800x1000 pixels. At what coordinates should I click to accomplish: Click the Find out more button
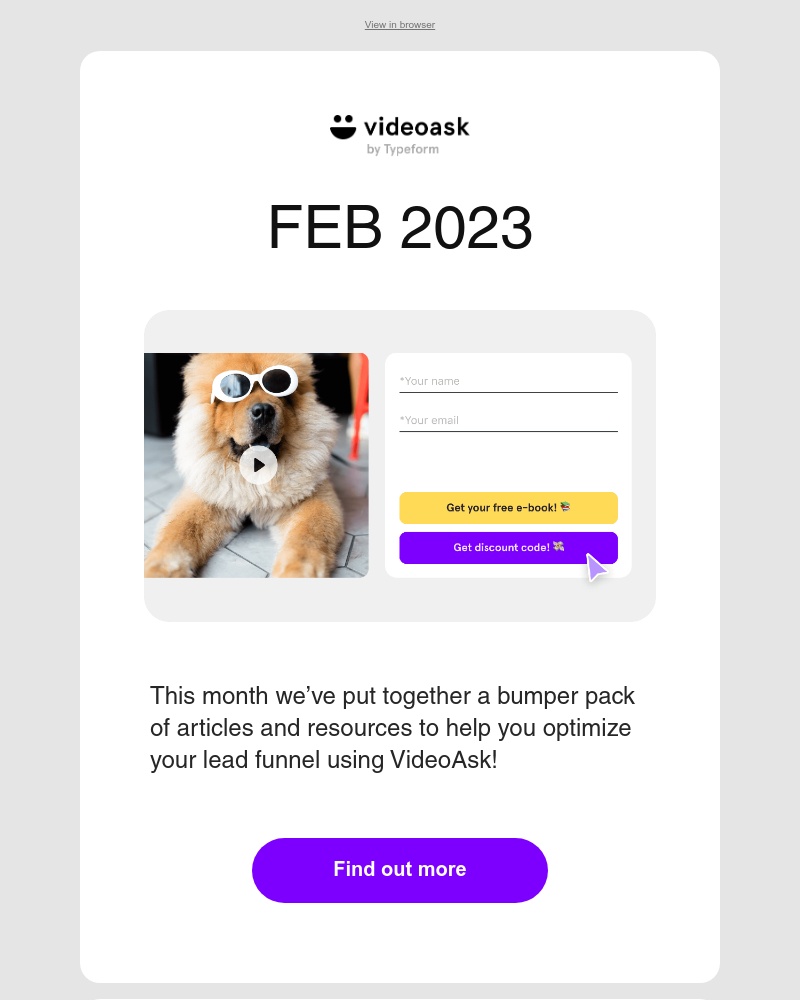(399, 869)
